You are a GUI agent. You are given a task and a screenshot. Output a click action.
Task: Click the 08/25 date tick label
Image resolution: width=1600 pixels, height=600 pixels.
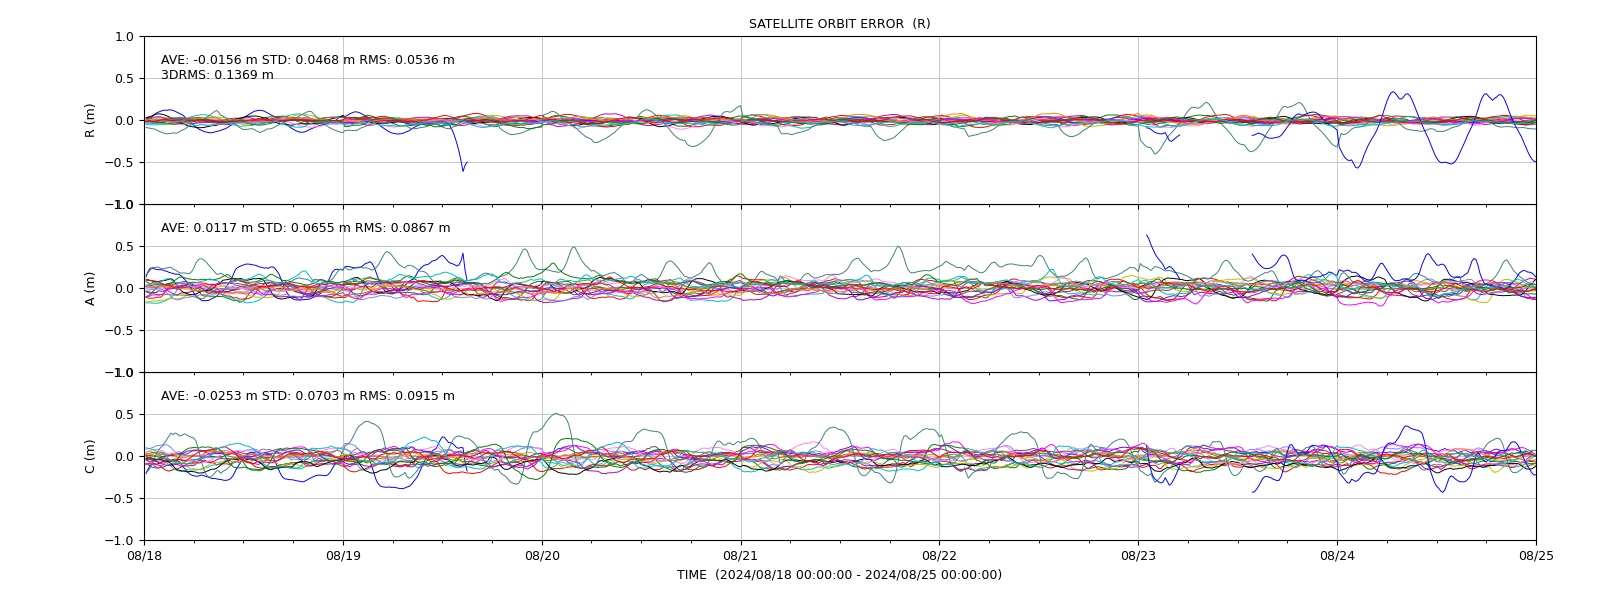[1536, 555]
